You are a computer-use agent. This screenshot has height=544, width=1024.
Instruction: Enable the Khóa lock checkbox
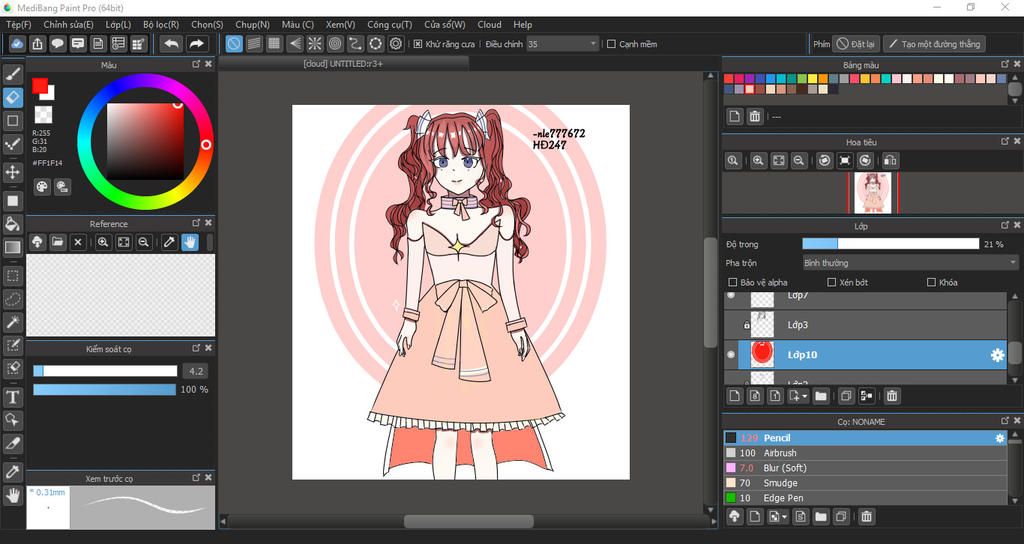931,282
